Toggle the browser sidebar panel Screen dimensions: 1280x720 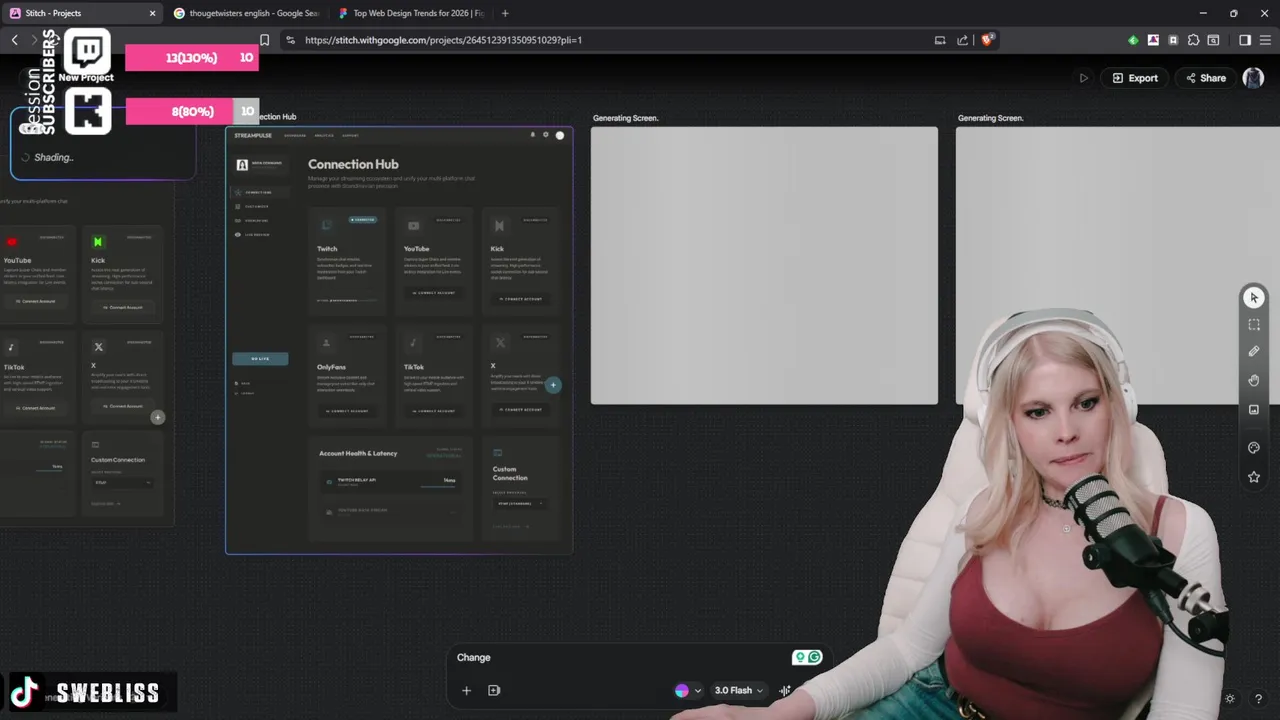pyautogui.click(x=1244, y=40)
